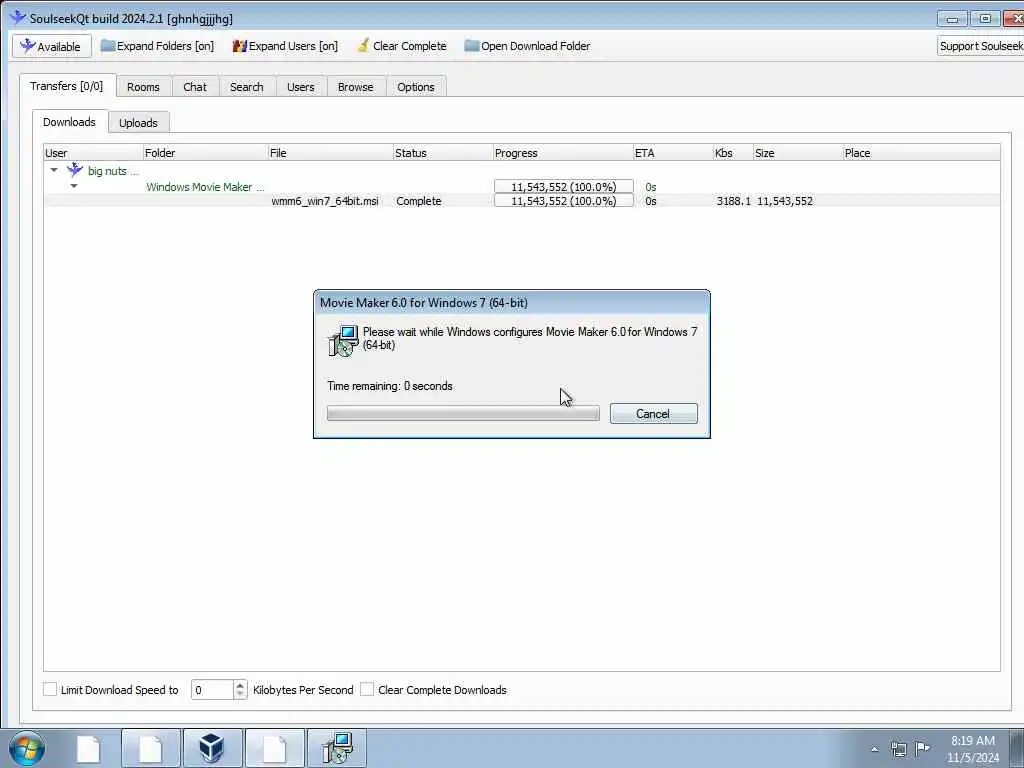1024x768 pixels.
Task: Sort by Folder column header
Action: click(206, 153)
